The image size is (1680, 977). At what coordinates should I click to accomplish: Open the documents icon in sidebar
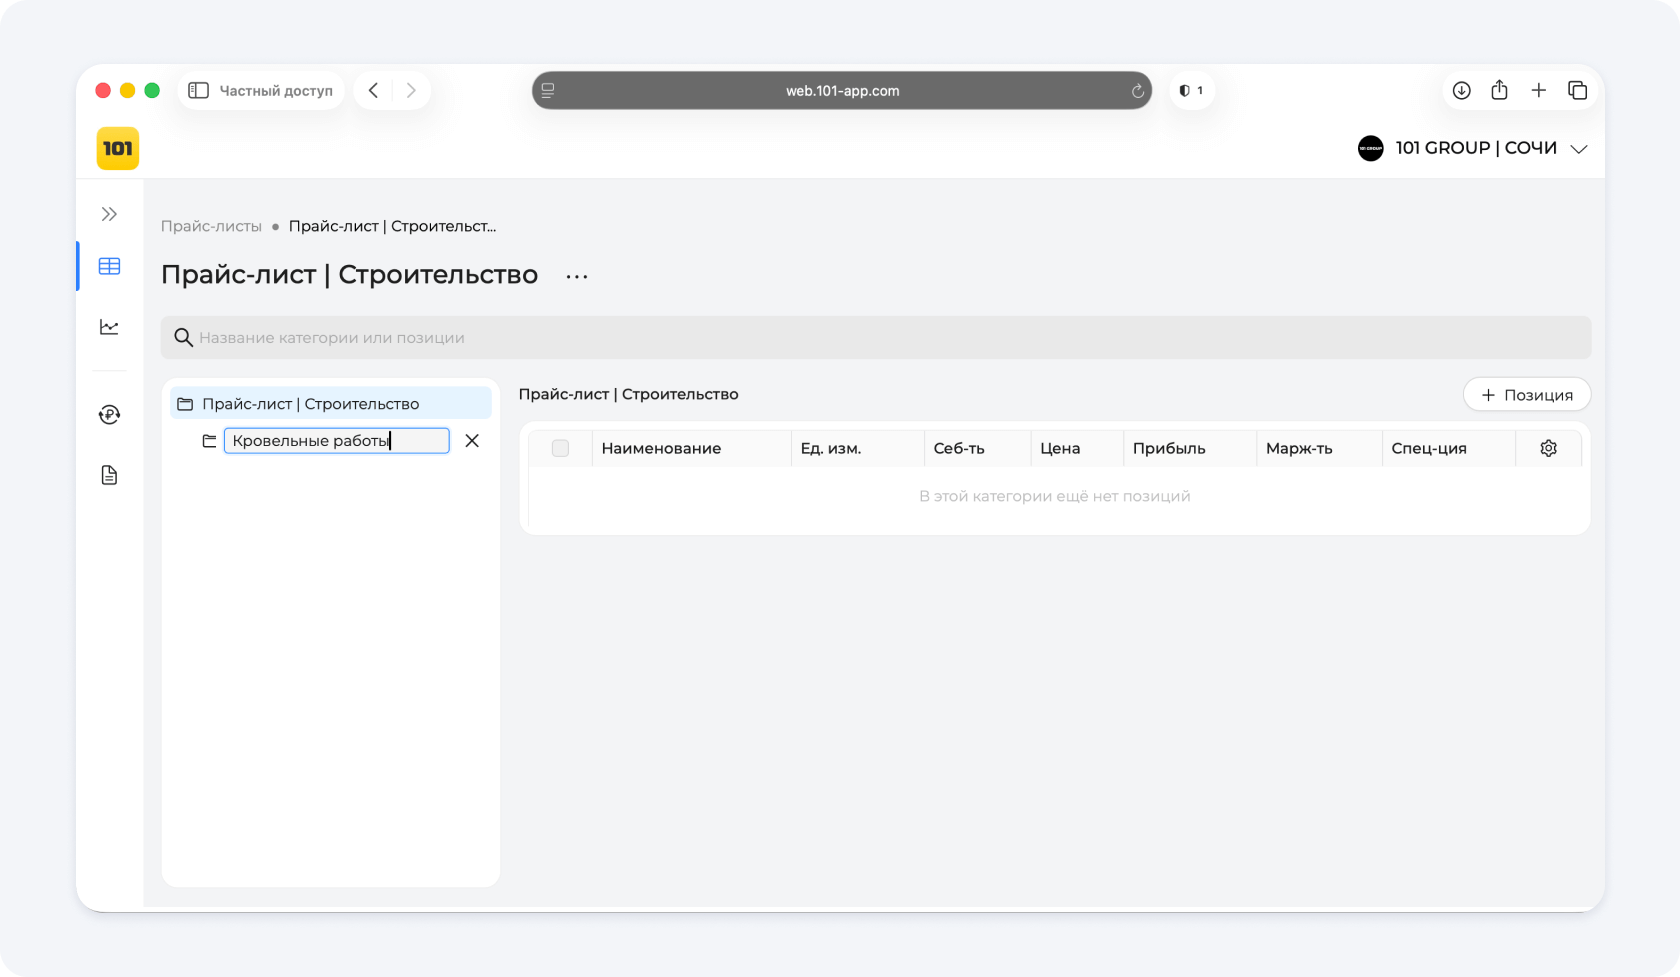tap(109, 475)
